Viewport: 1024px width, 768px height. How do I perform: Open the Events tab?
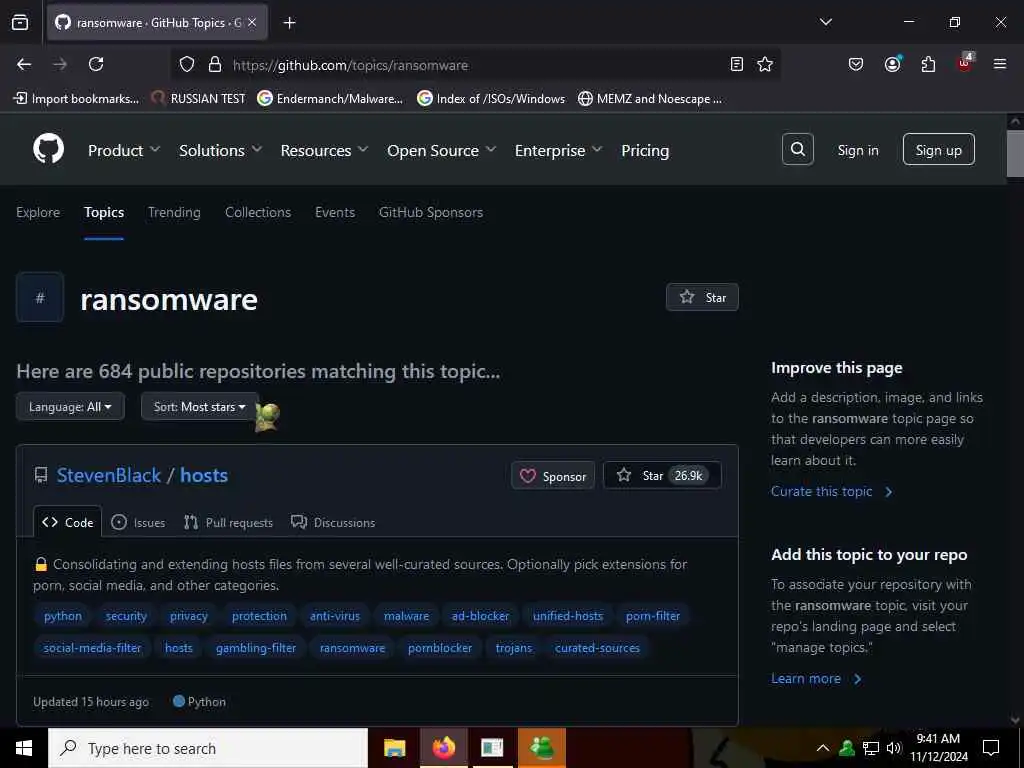335,212
